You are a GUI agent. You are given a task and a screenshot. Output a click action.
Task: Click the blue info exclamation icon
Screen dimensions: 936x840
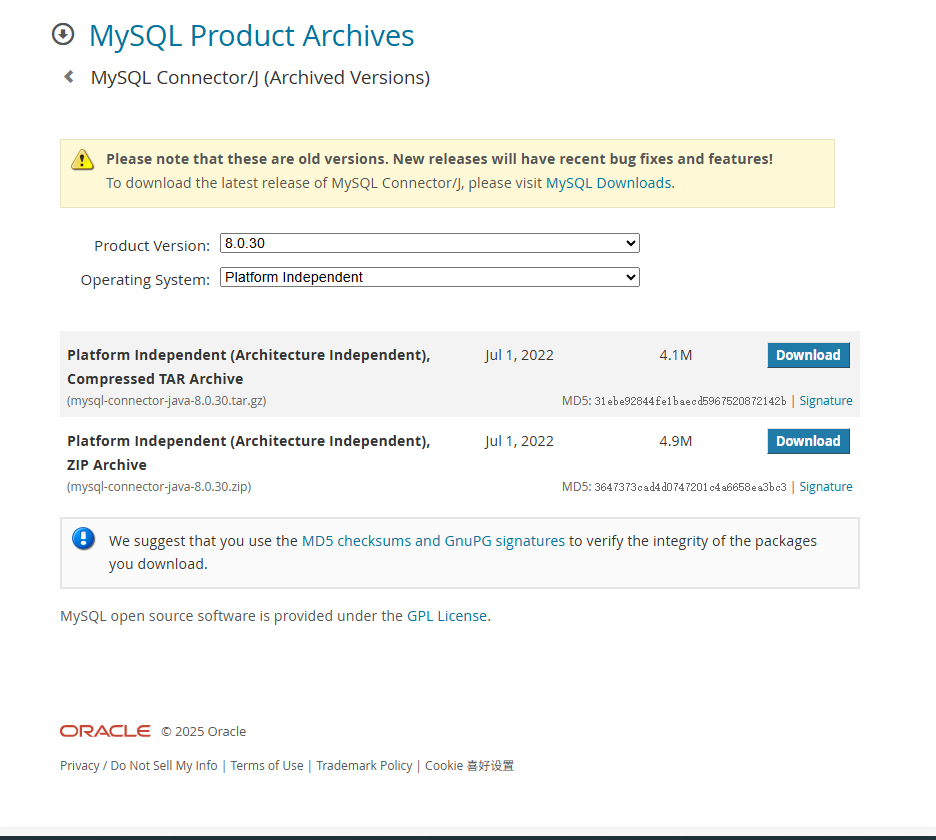pyautogui.click(x=83, y=539)
